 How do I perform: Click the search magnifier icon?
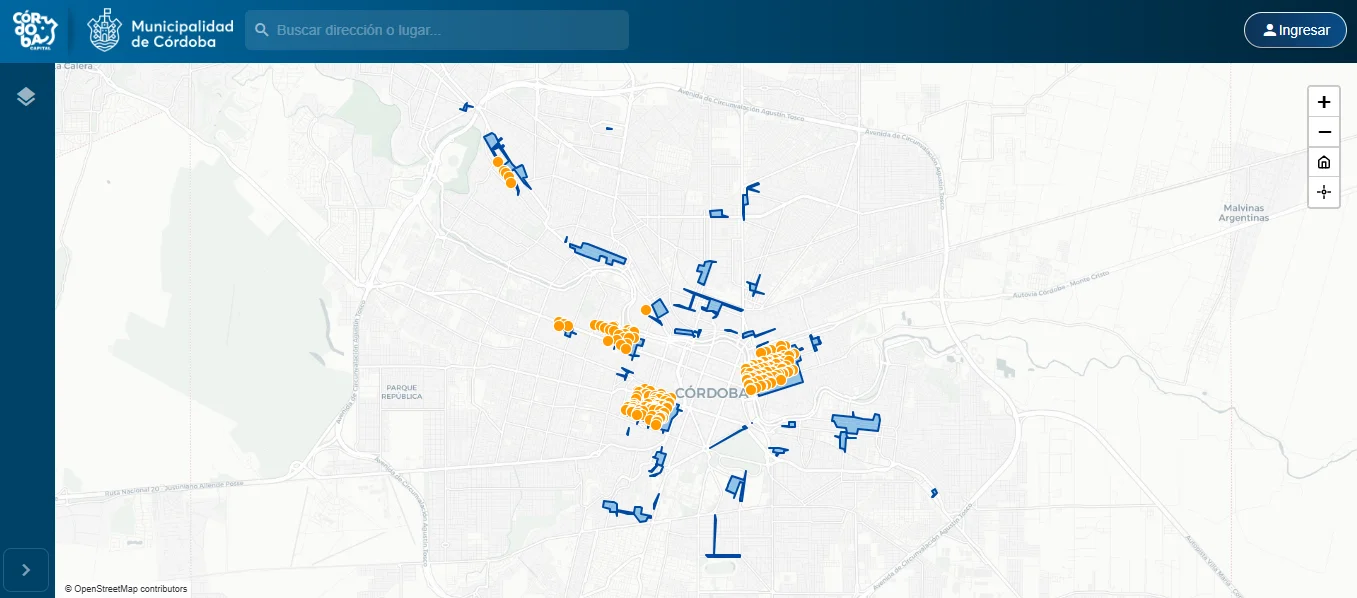tap(262, 30)
